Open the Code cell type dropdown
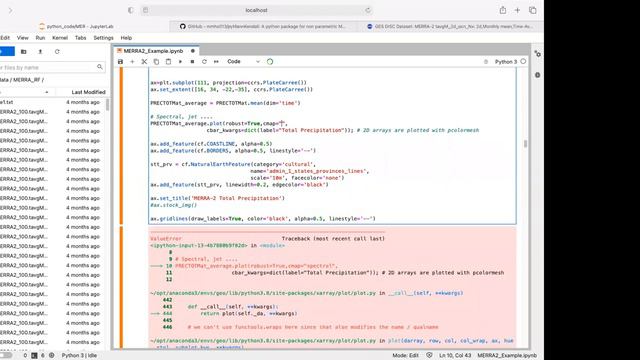Viewport: 640px width, 360px height. (243, 62)
